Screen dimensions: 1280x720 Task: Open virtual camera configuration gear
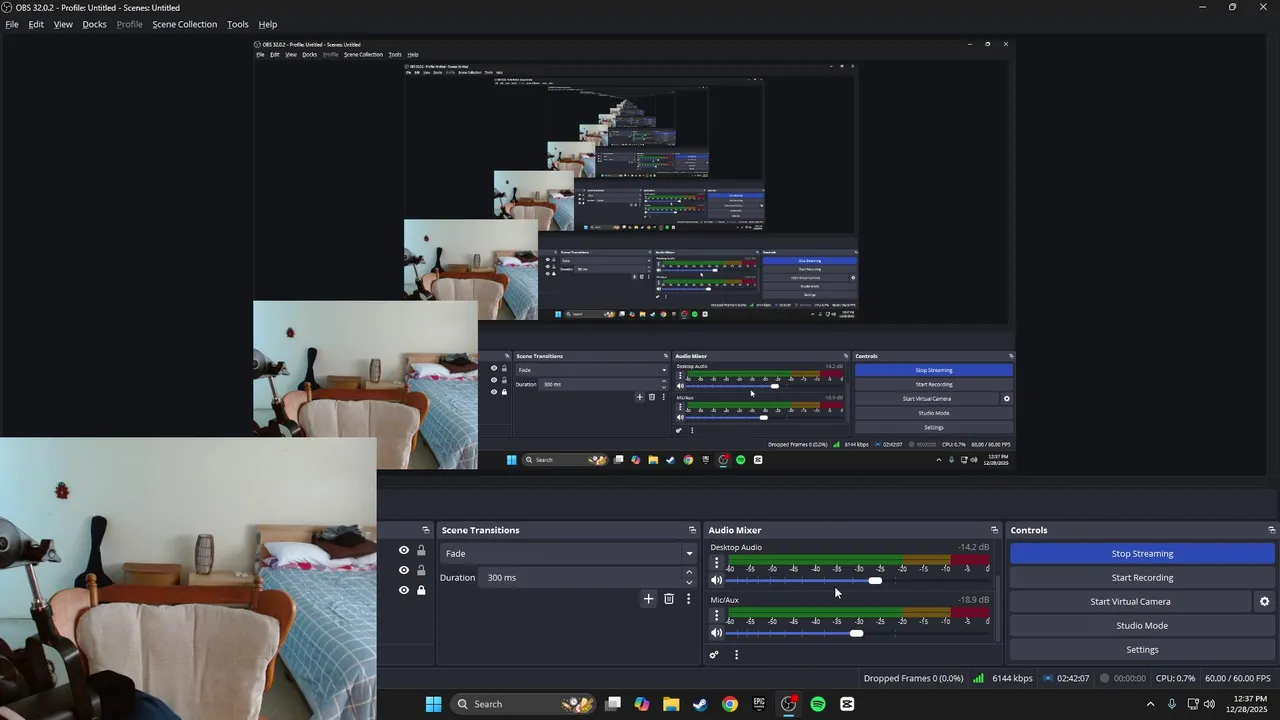coord(1264,601)
